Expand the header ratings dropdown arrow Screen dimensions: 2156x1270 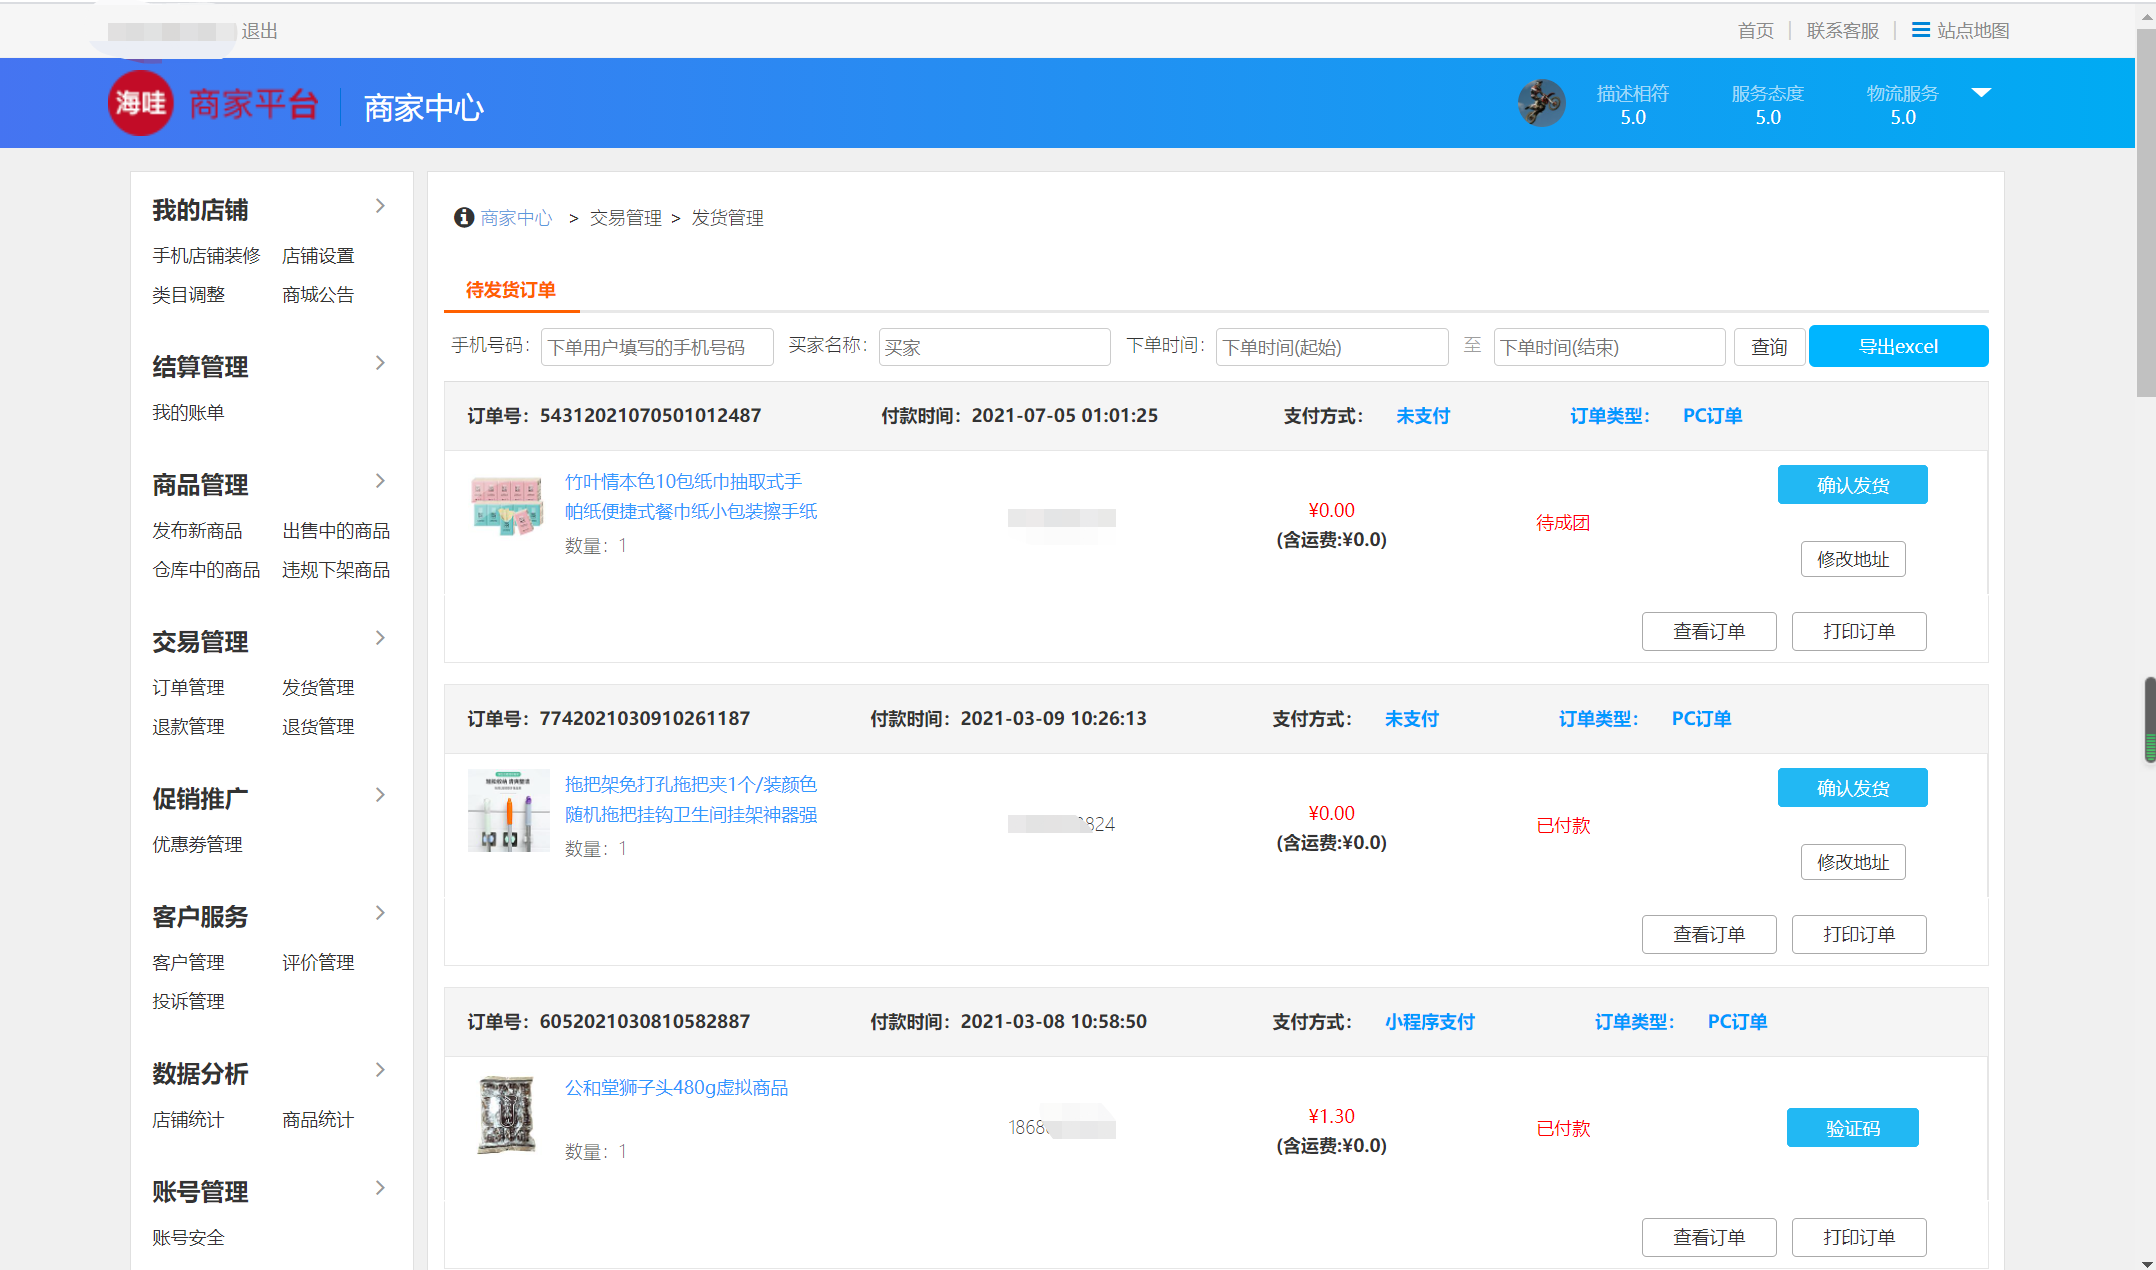1981,93
